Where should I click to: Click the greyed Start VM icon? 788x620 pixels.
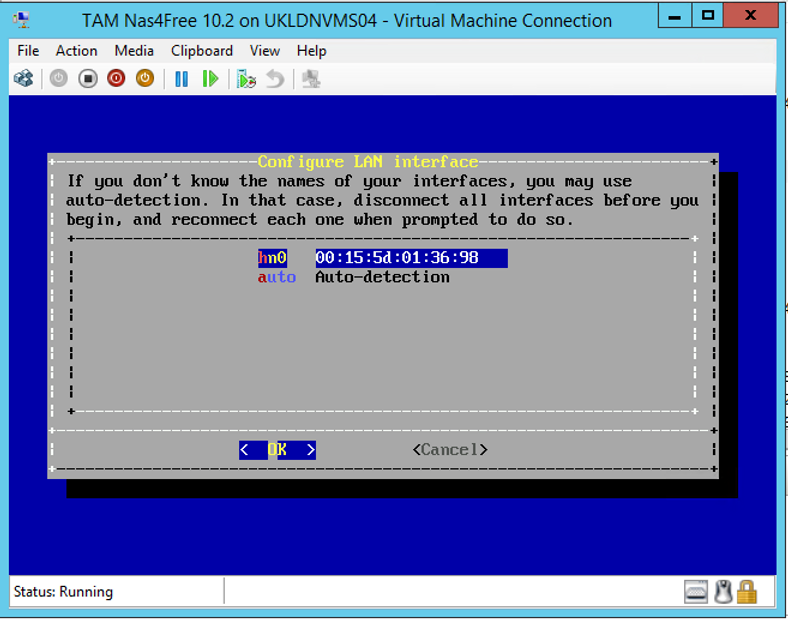tap(58, 78)
